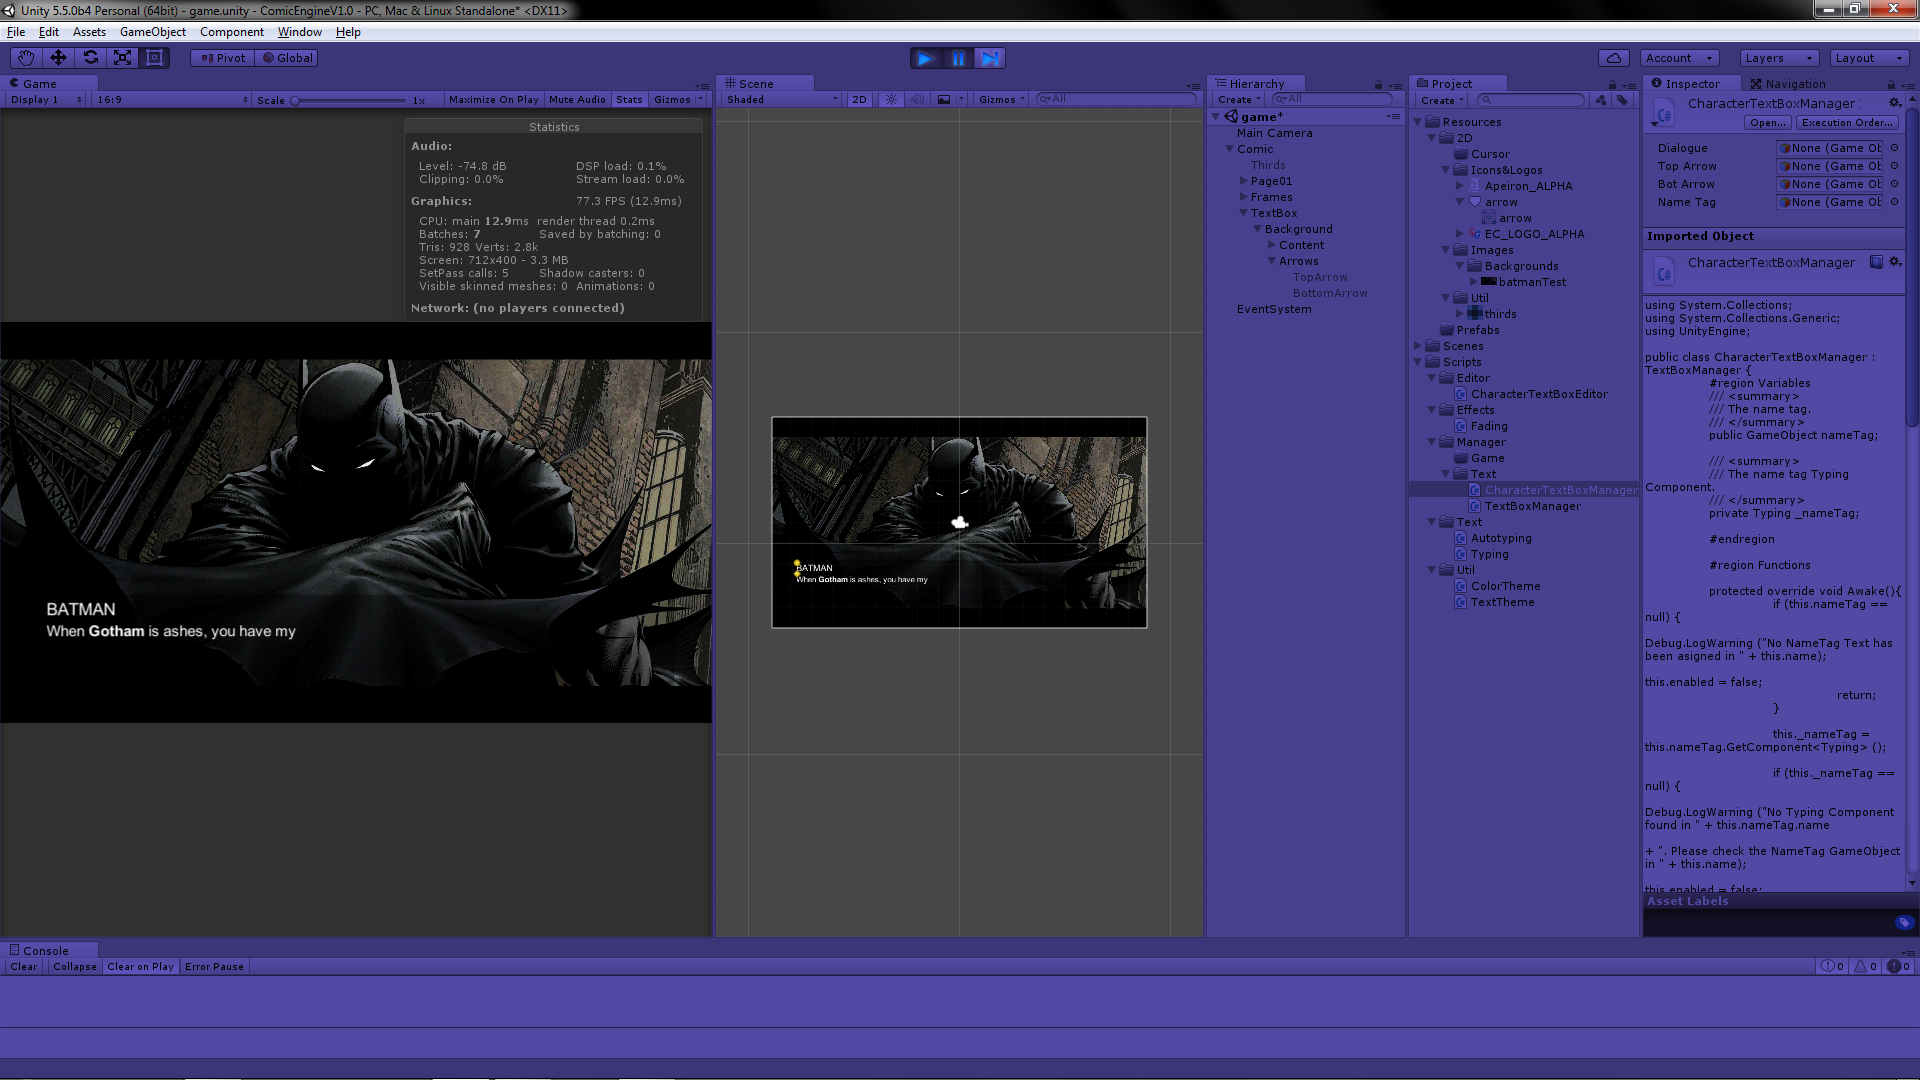This screenshot has width=1920, height=1080.
Task: Expand the Page01 object in Hierarchy
Action: point(1243,181)
